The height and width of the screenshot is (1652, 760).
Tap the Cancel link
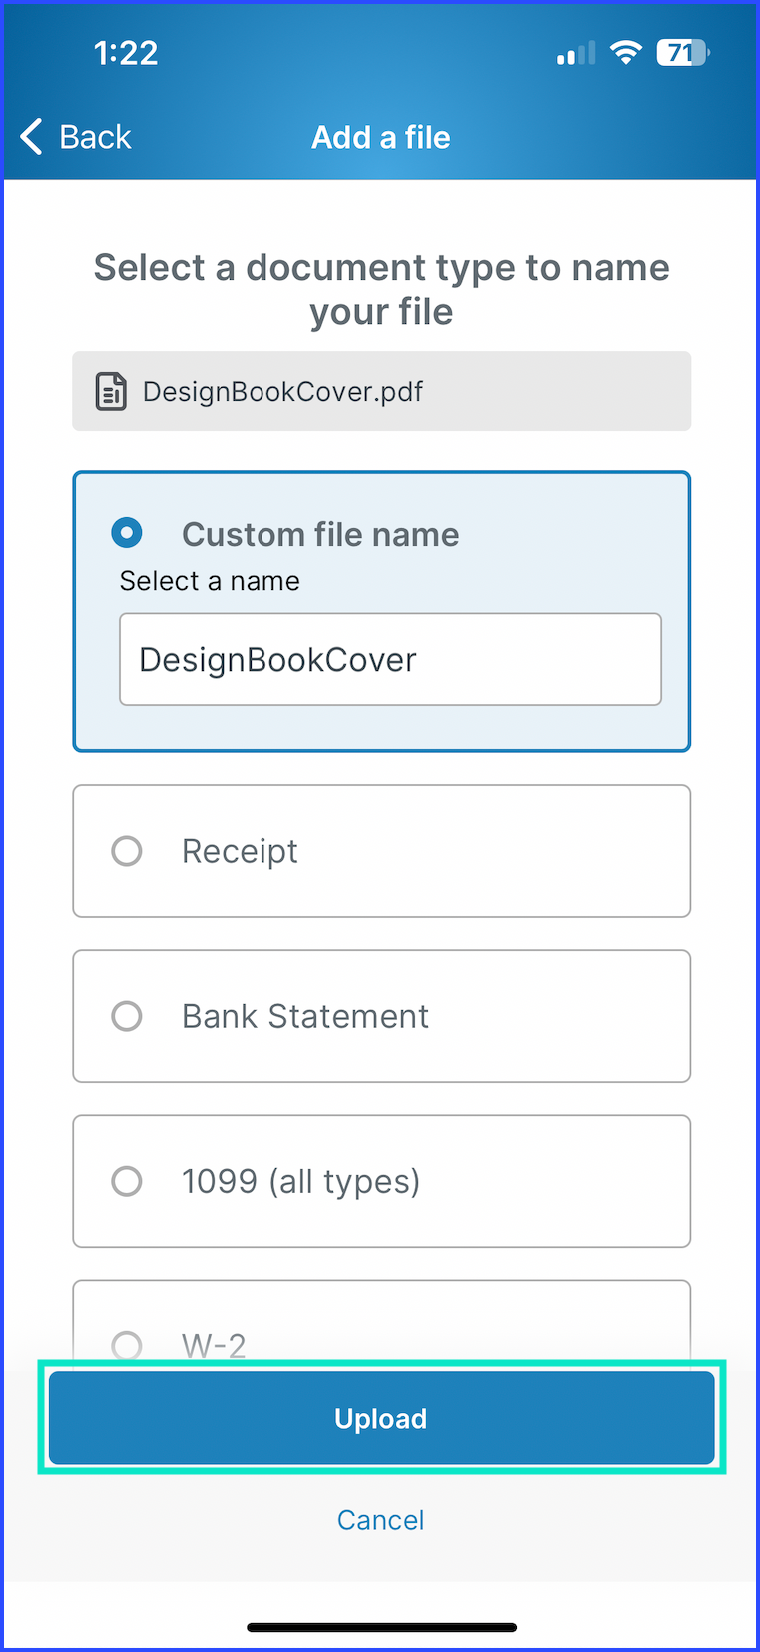click(x=381, y=1520)
